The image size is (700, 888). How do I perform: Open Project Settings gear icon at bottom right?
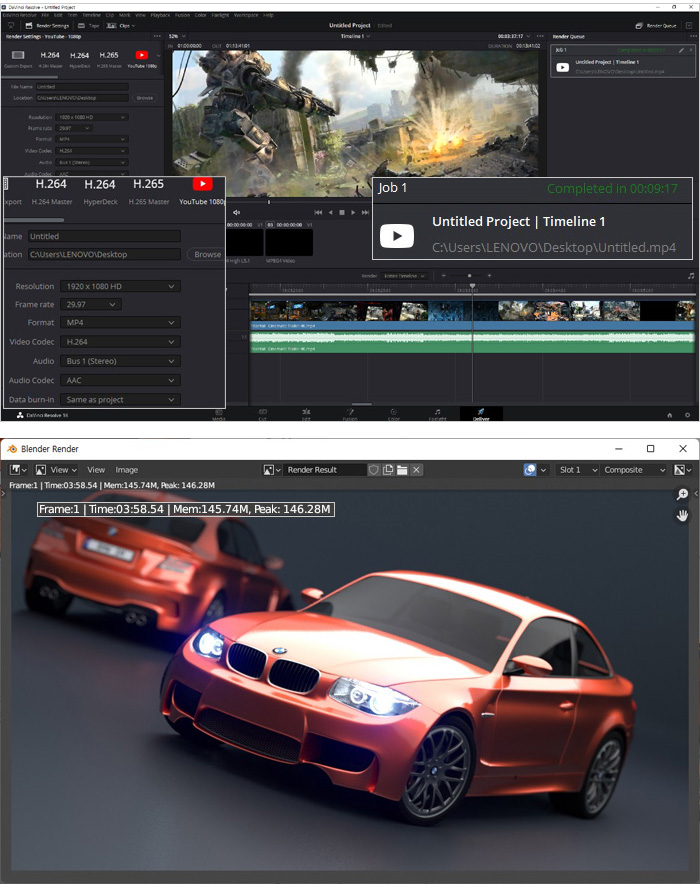688,415
